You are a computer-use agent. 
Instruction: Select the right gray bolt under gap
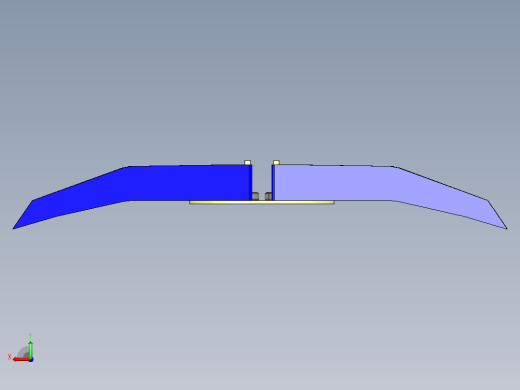click(268, 196)
